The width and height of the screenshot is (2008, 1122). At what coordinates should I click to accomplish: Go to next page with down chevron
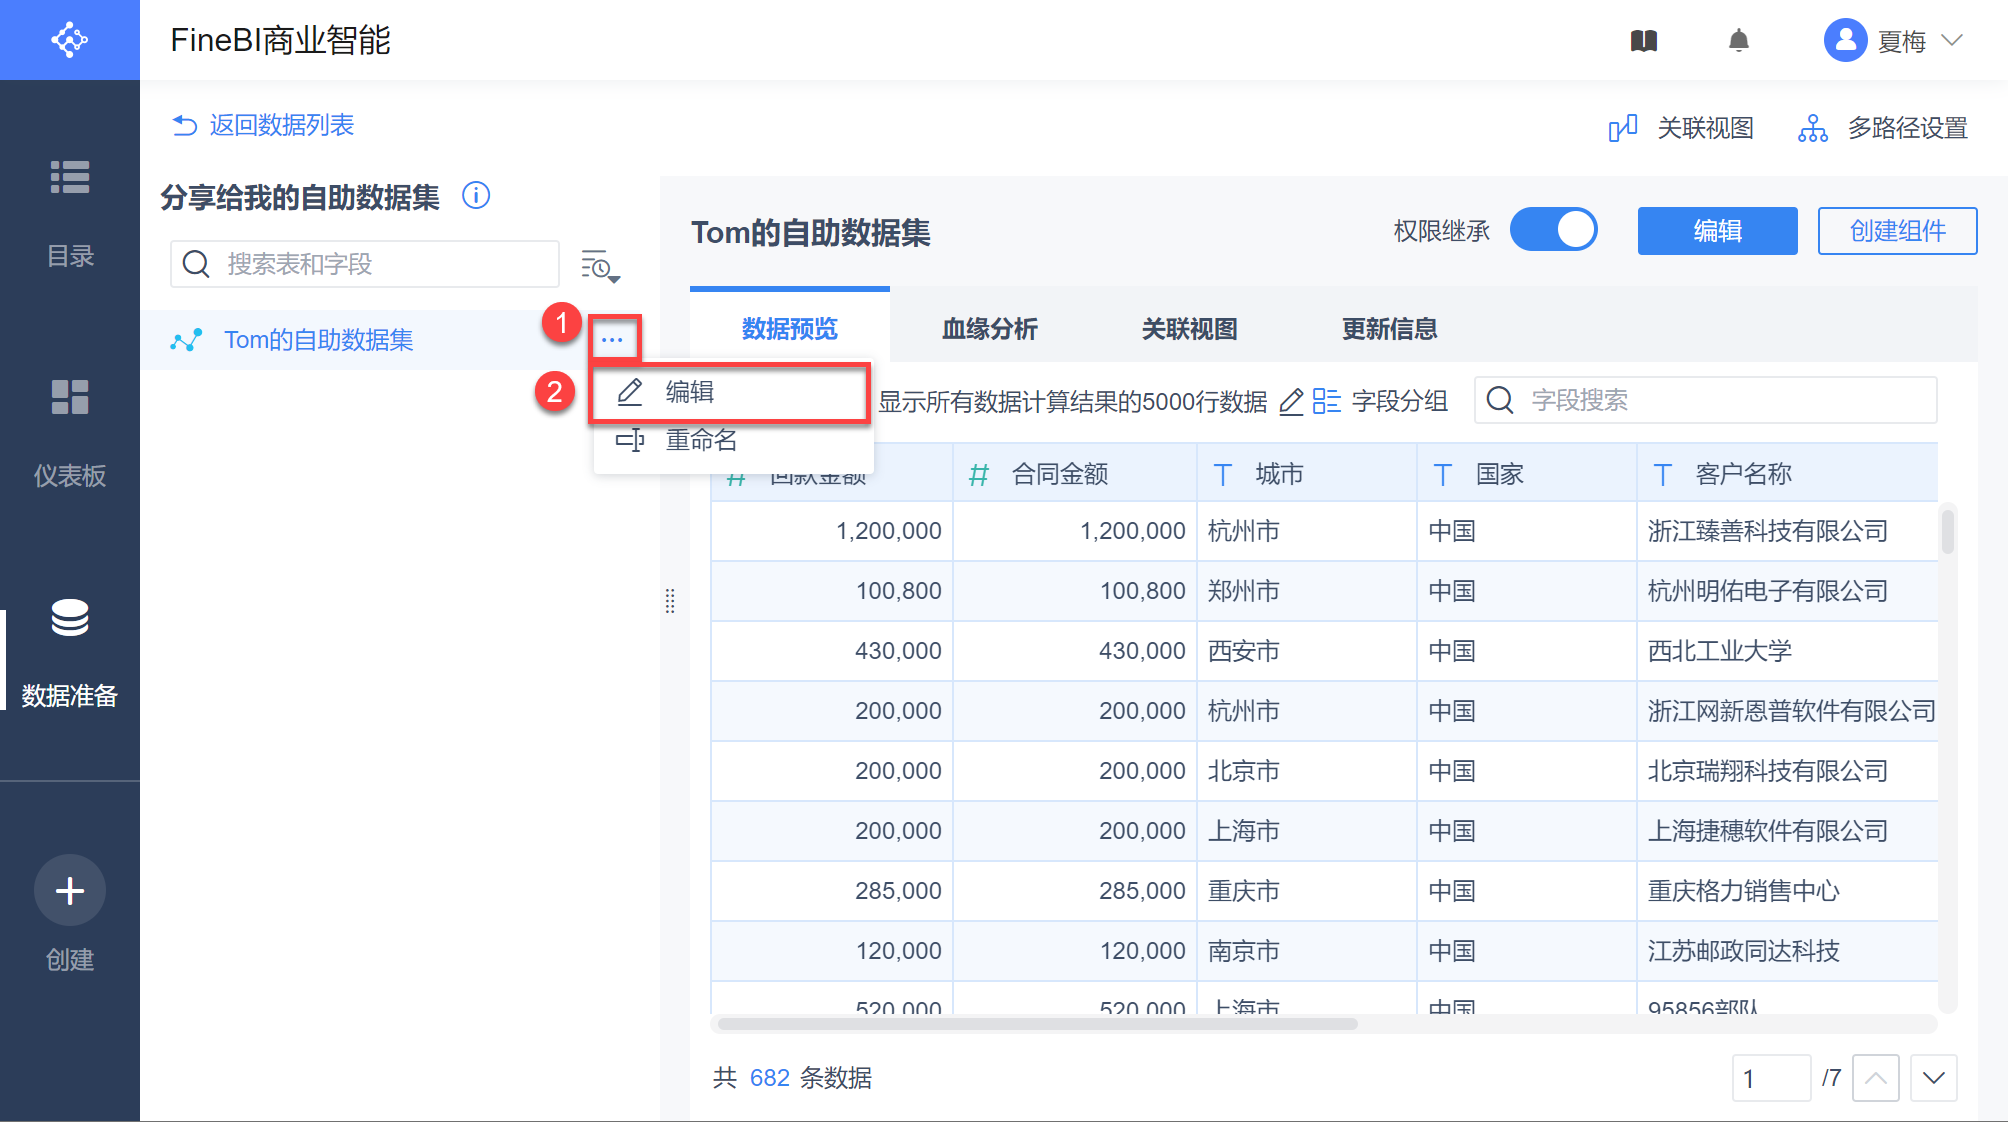(1933, 1078)
